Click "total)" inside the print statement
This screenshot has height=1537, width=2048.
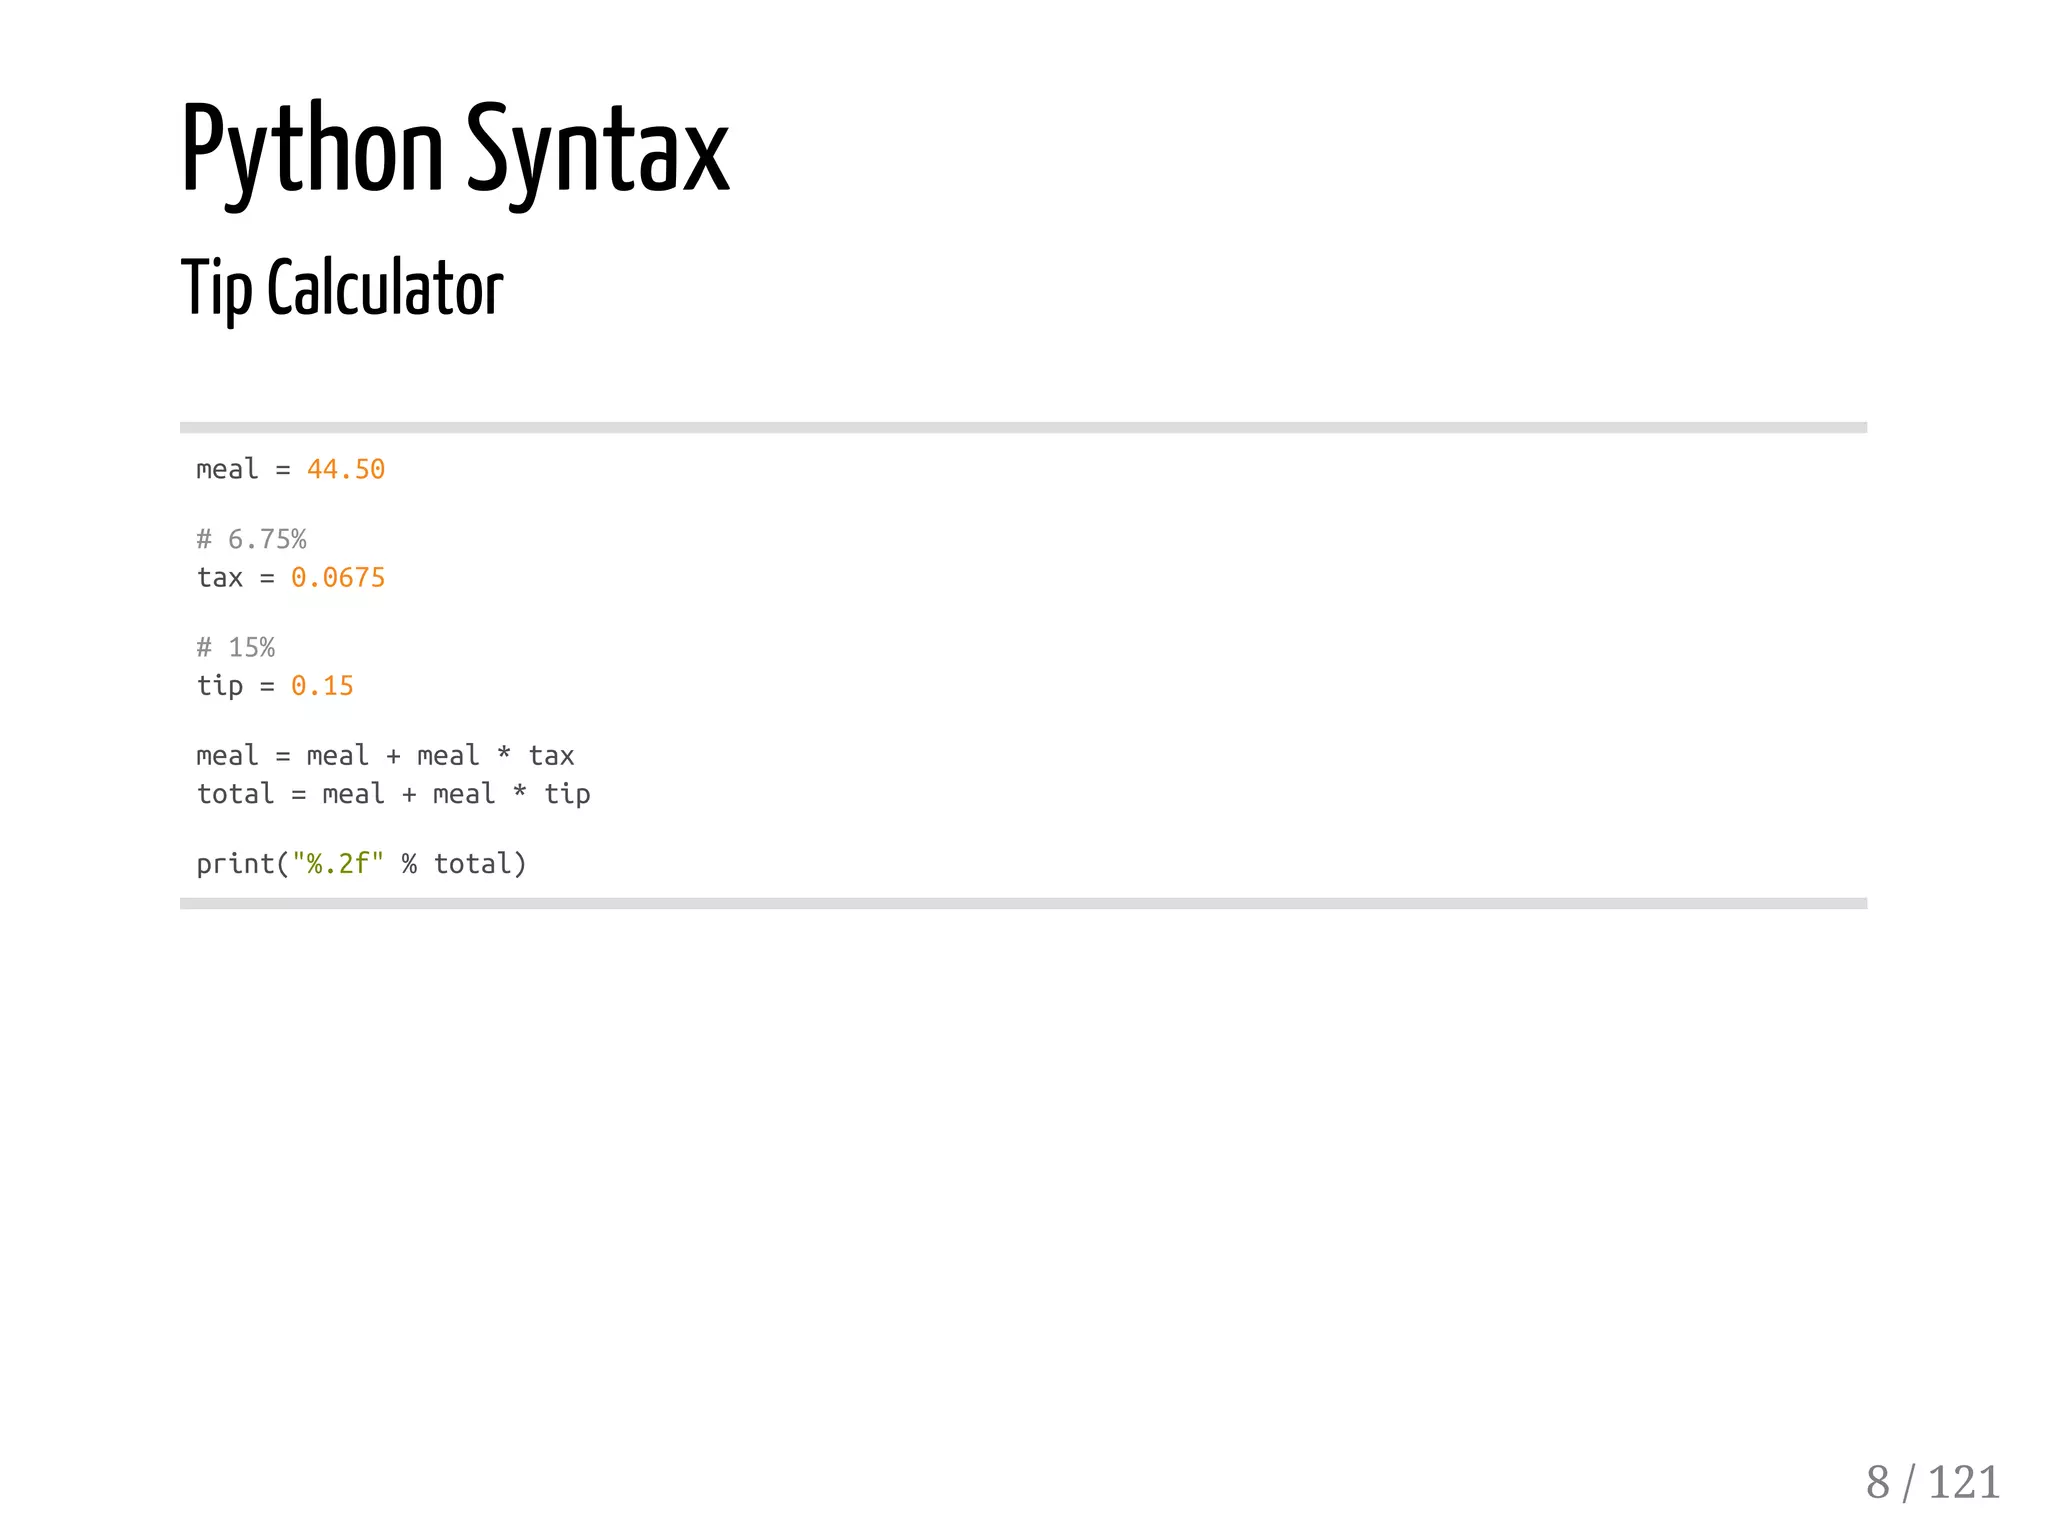[480, 864]
